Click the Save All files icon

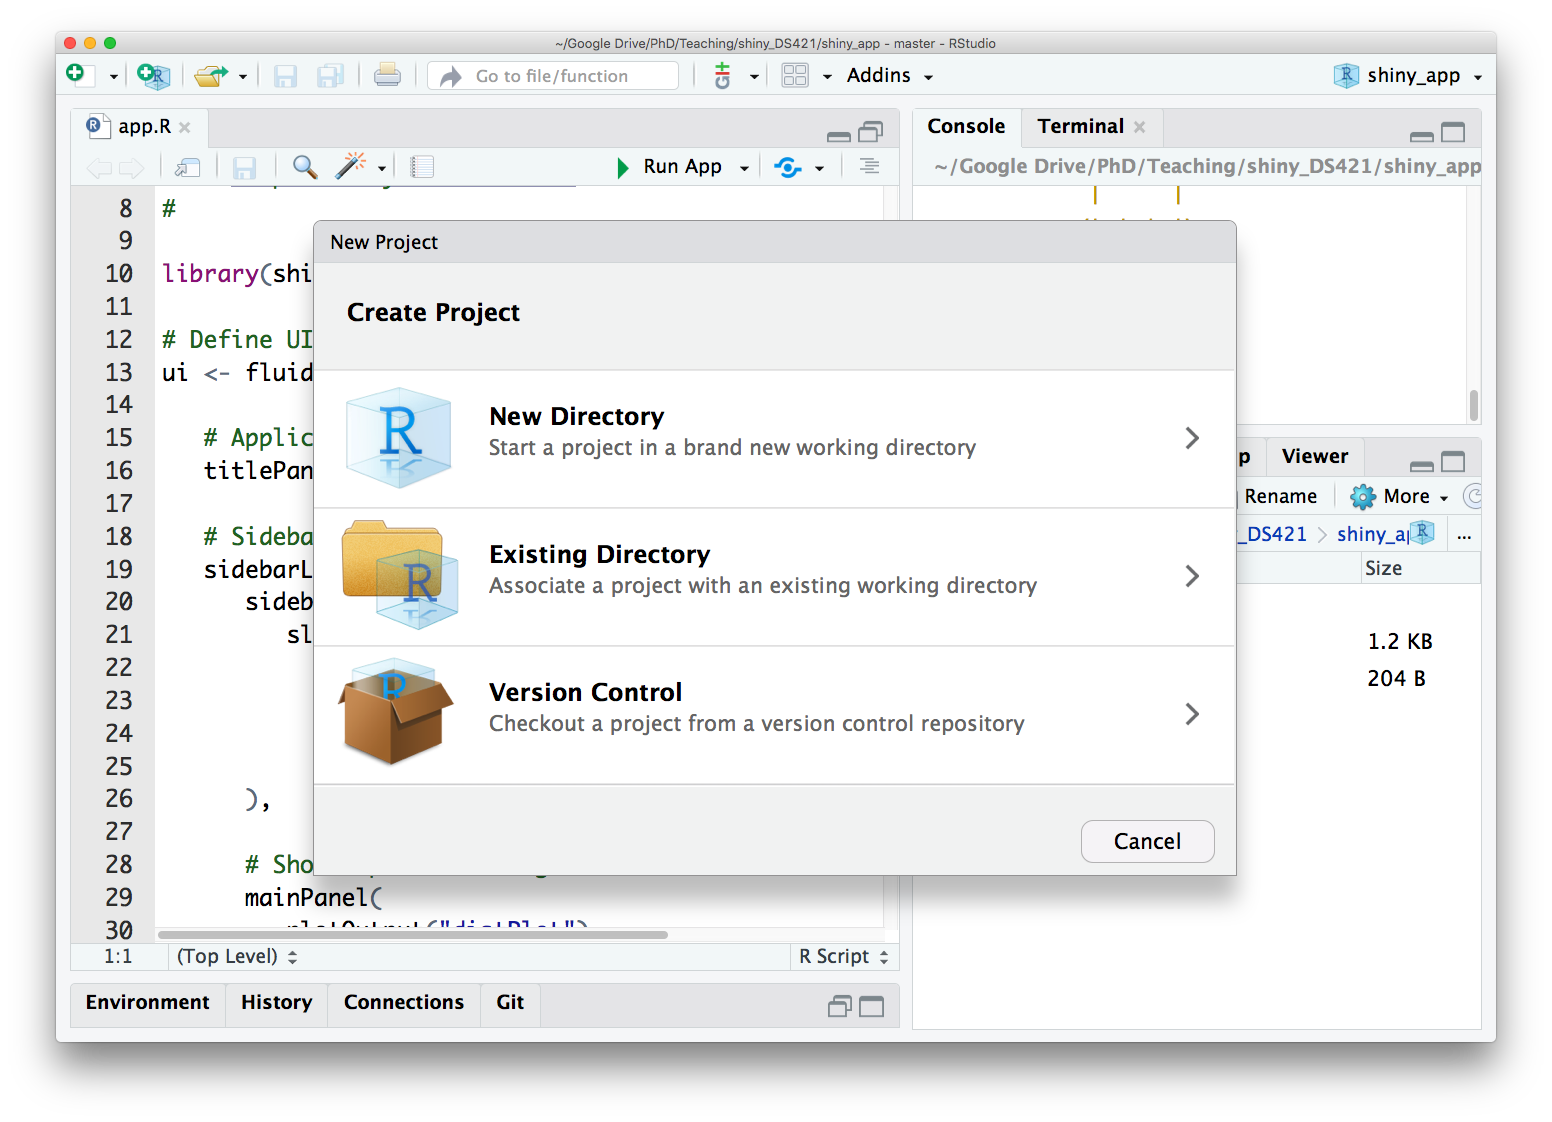330,76
